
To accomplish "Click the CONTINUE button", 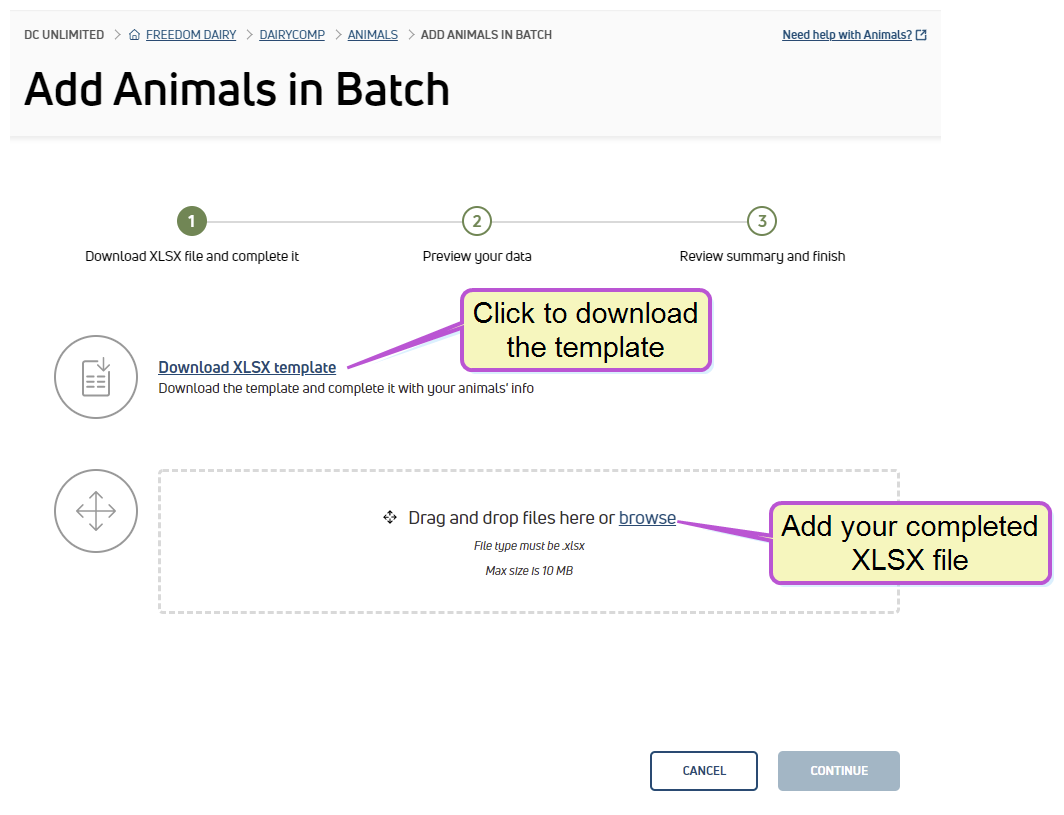I will (839, 771).
